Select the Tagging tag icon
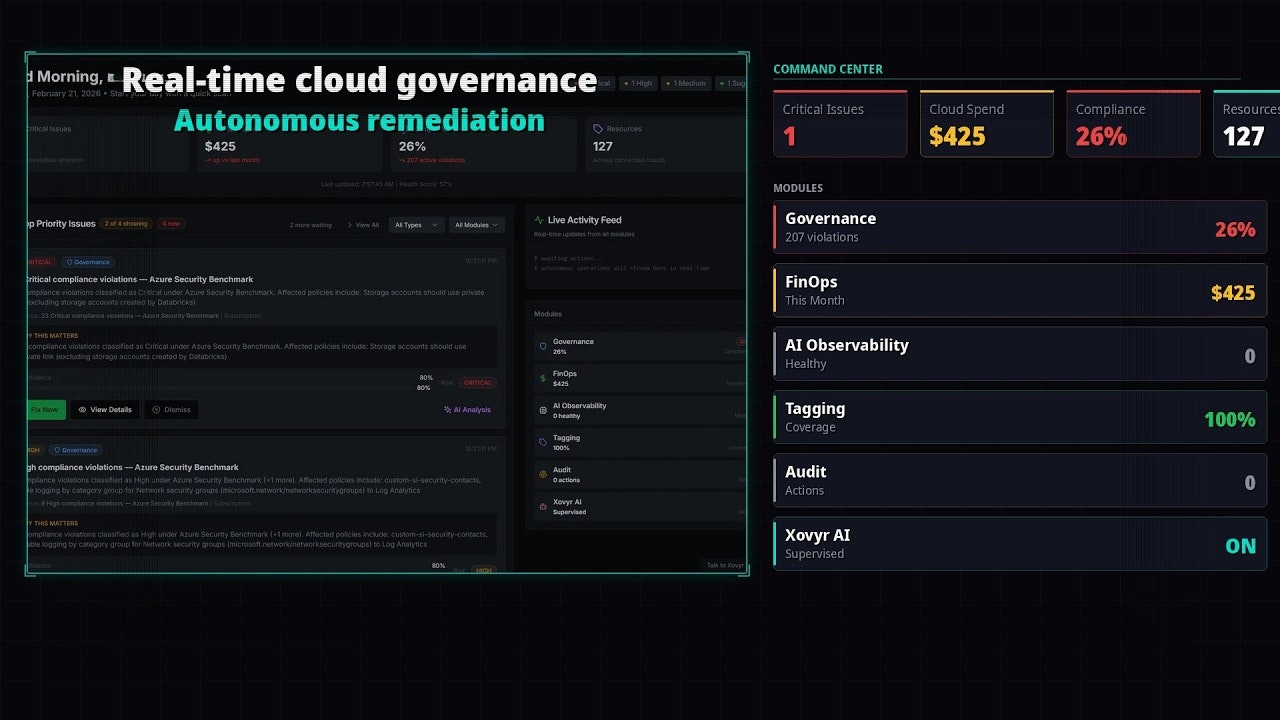The height and width of the screenshot is (720, 1280). [542, 440]
